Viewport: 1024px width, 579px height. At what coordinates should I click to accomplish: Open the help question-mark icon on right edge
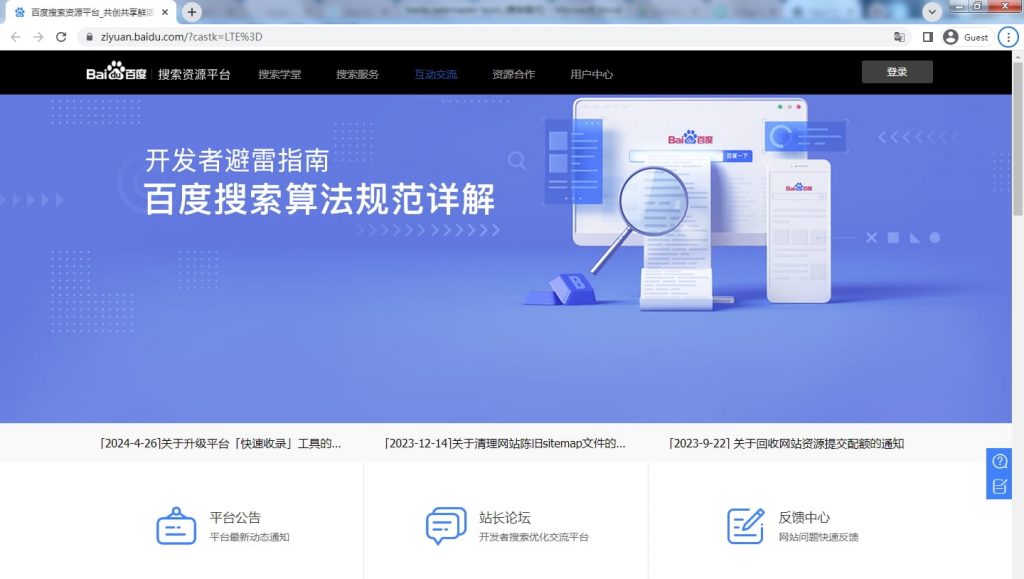(998, 461)
